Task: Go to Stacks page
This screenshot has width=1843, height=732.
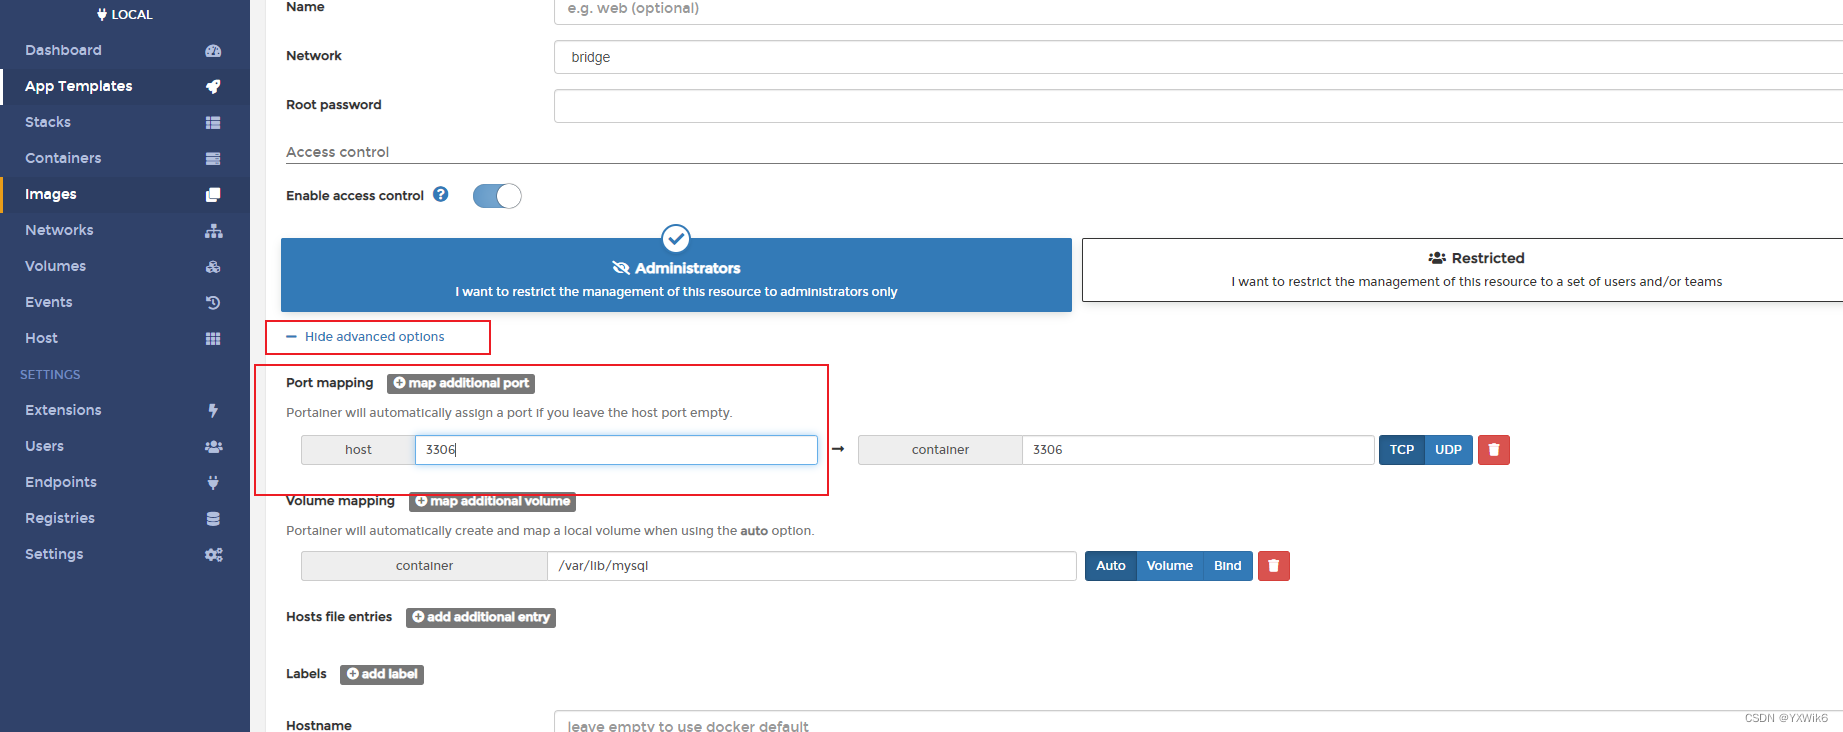Action: (x=125, y=122)
